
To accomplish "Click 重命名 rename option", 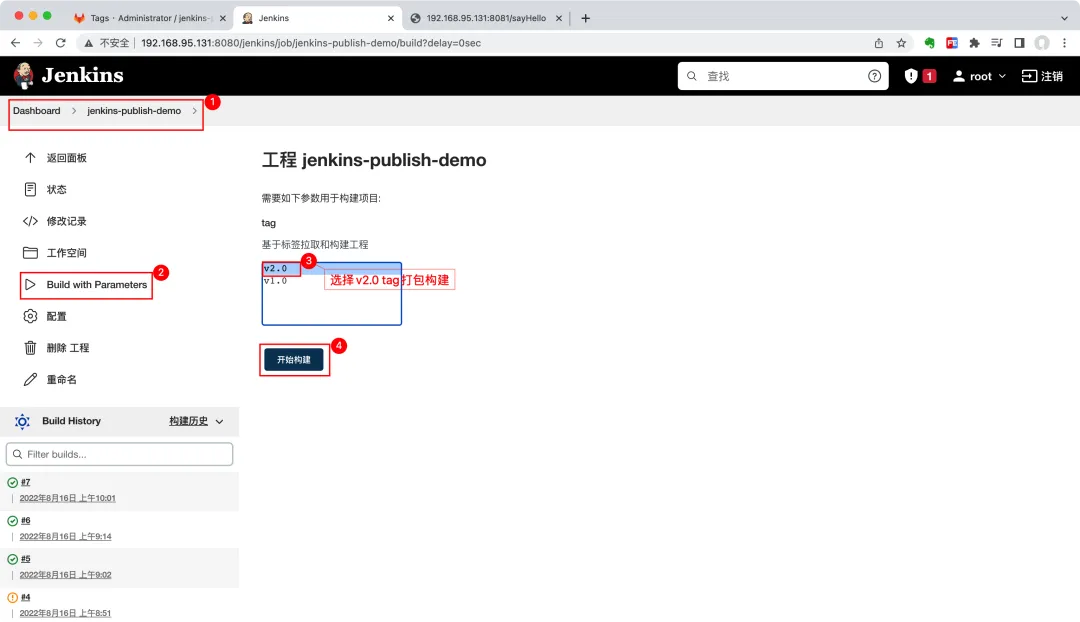I will (x=62, y=380).
